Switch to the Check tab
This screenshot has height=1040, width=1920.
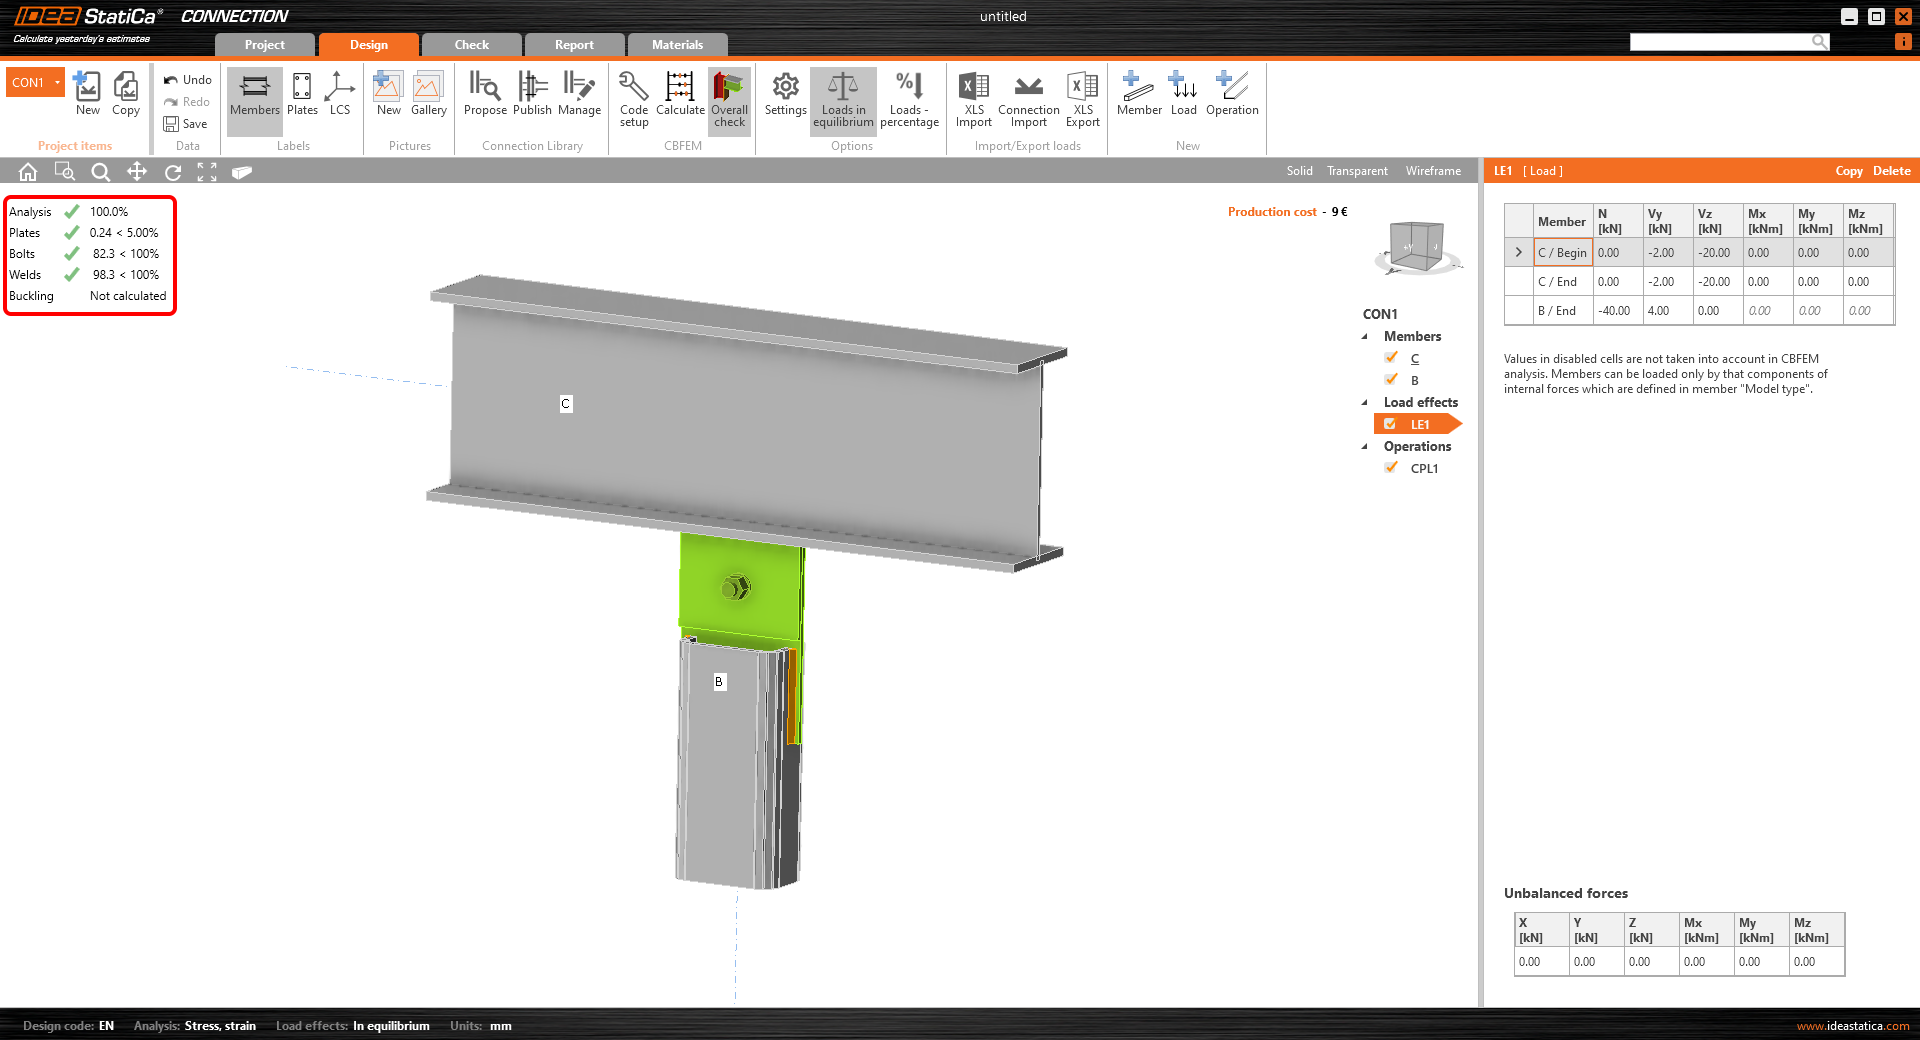click(471, 45)
